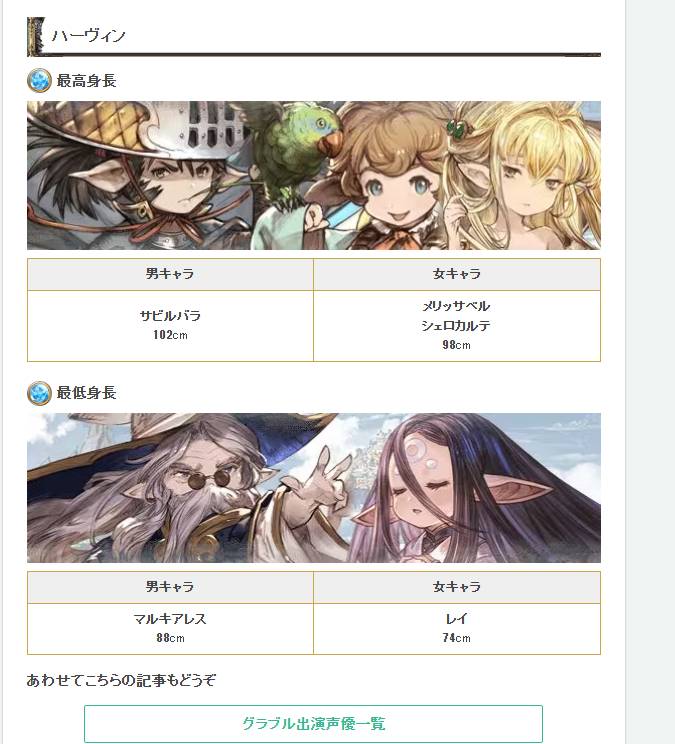This screenshot has height=744, width=675.
Task: Click the 102cm height value
Action: [170, 335]
